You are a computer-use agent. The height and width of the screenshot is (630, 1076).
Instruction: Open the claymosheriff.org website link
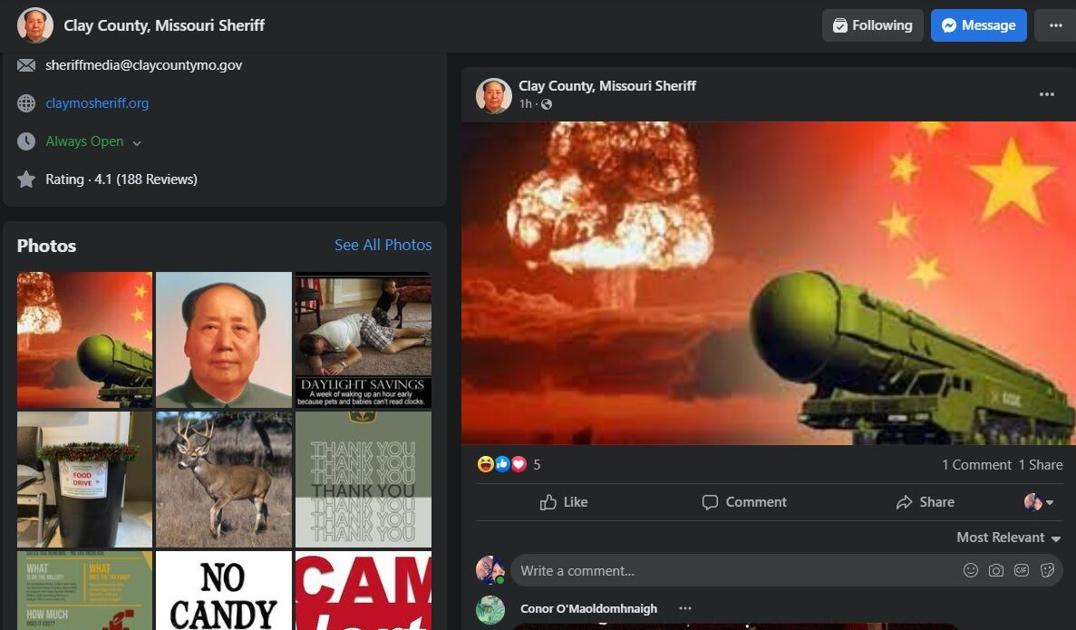[97, 103]
